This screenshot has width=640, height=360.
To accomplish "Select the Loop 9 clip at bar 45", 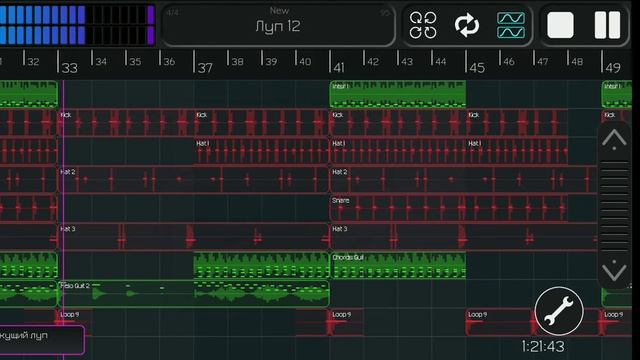I will (501, 322).
